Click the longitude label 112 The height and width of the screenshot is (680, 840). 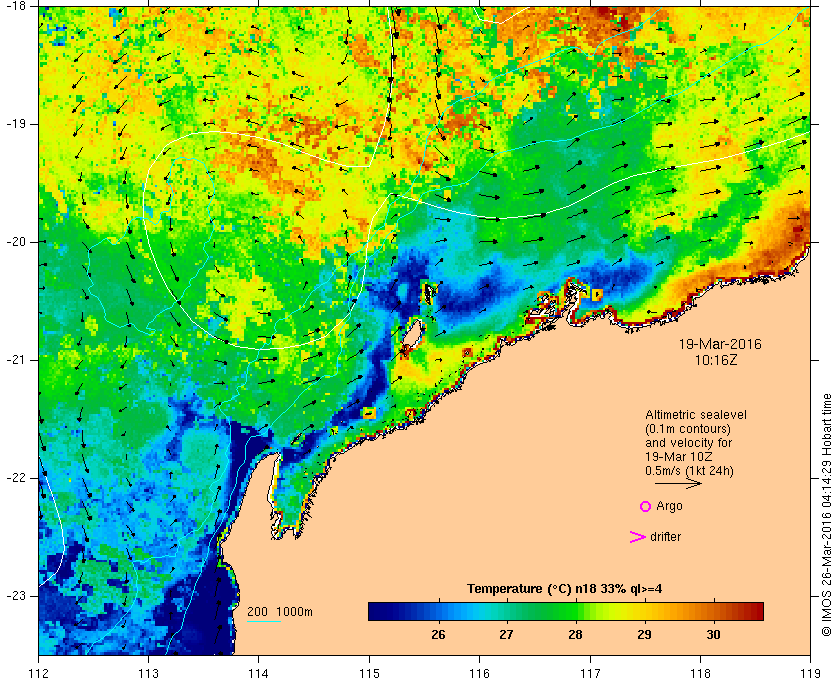pyautogui.click(x=38, y=673)
